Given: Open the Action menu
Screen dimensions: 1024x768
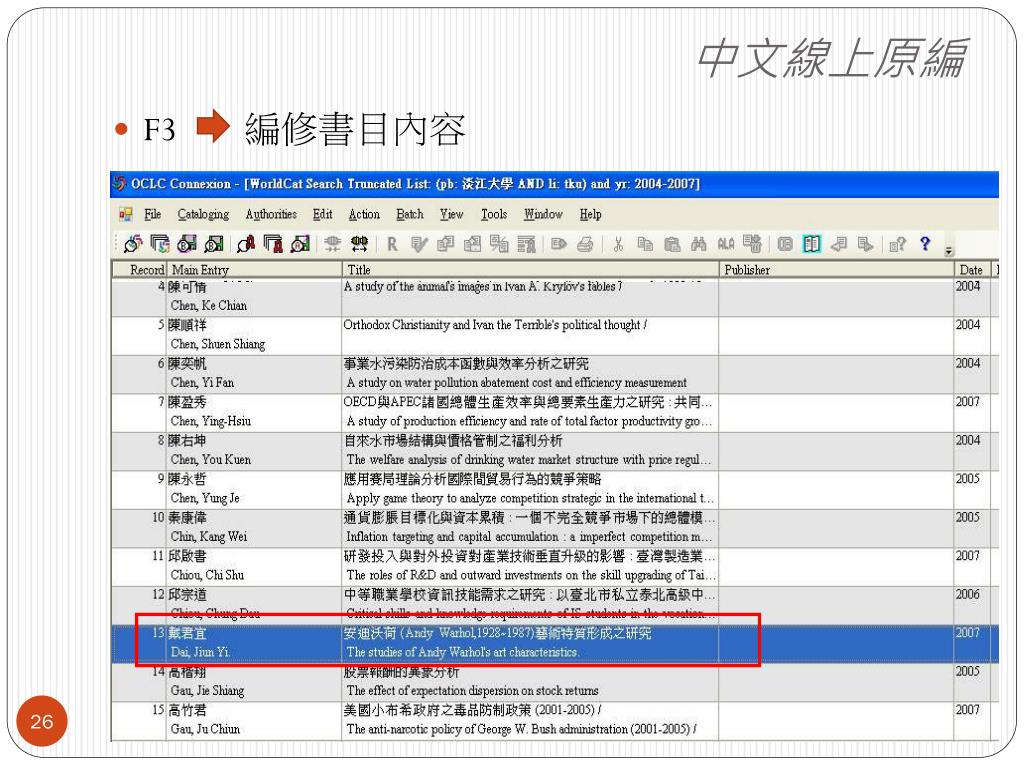Looking at the screenshot, I should (x=364, y=214).
